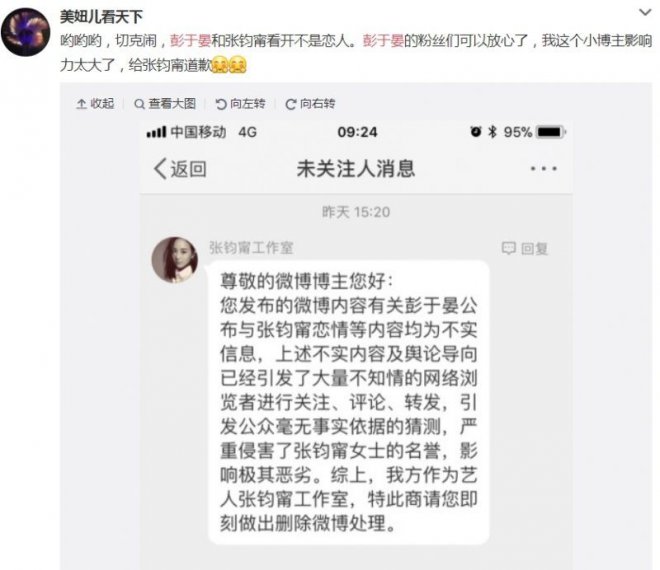Viewport: 660px width, 570px height.
Task: Open 张钧甯工作室 sender avatar
Action: pos(175,260)
